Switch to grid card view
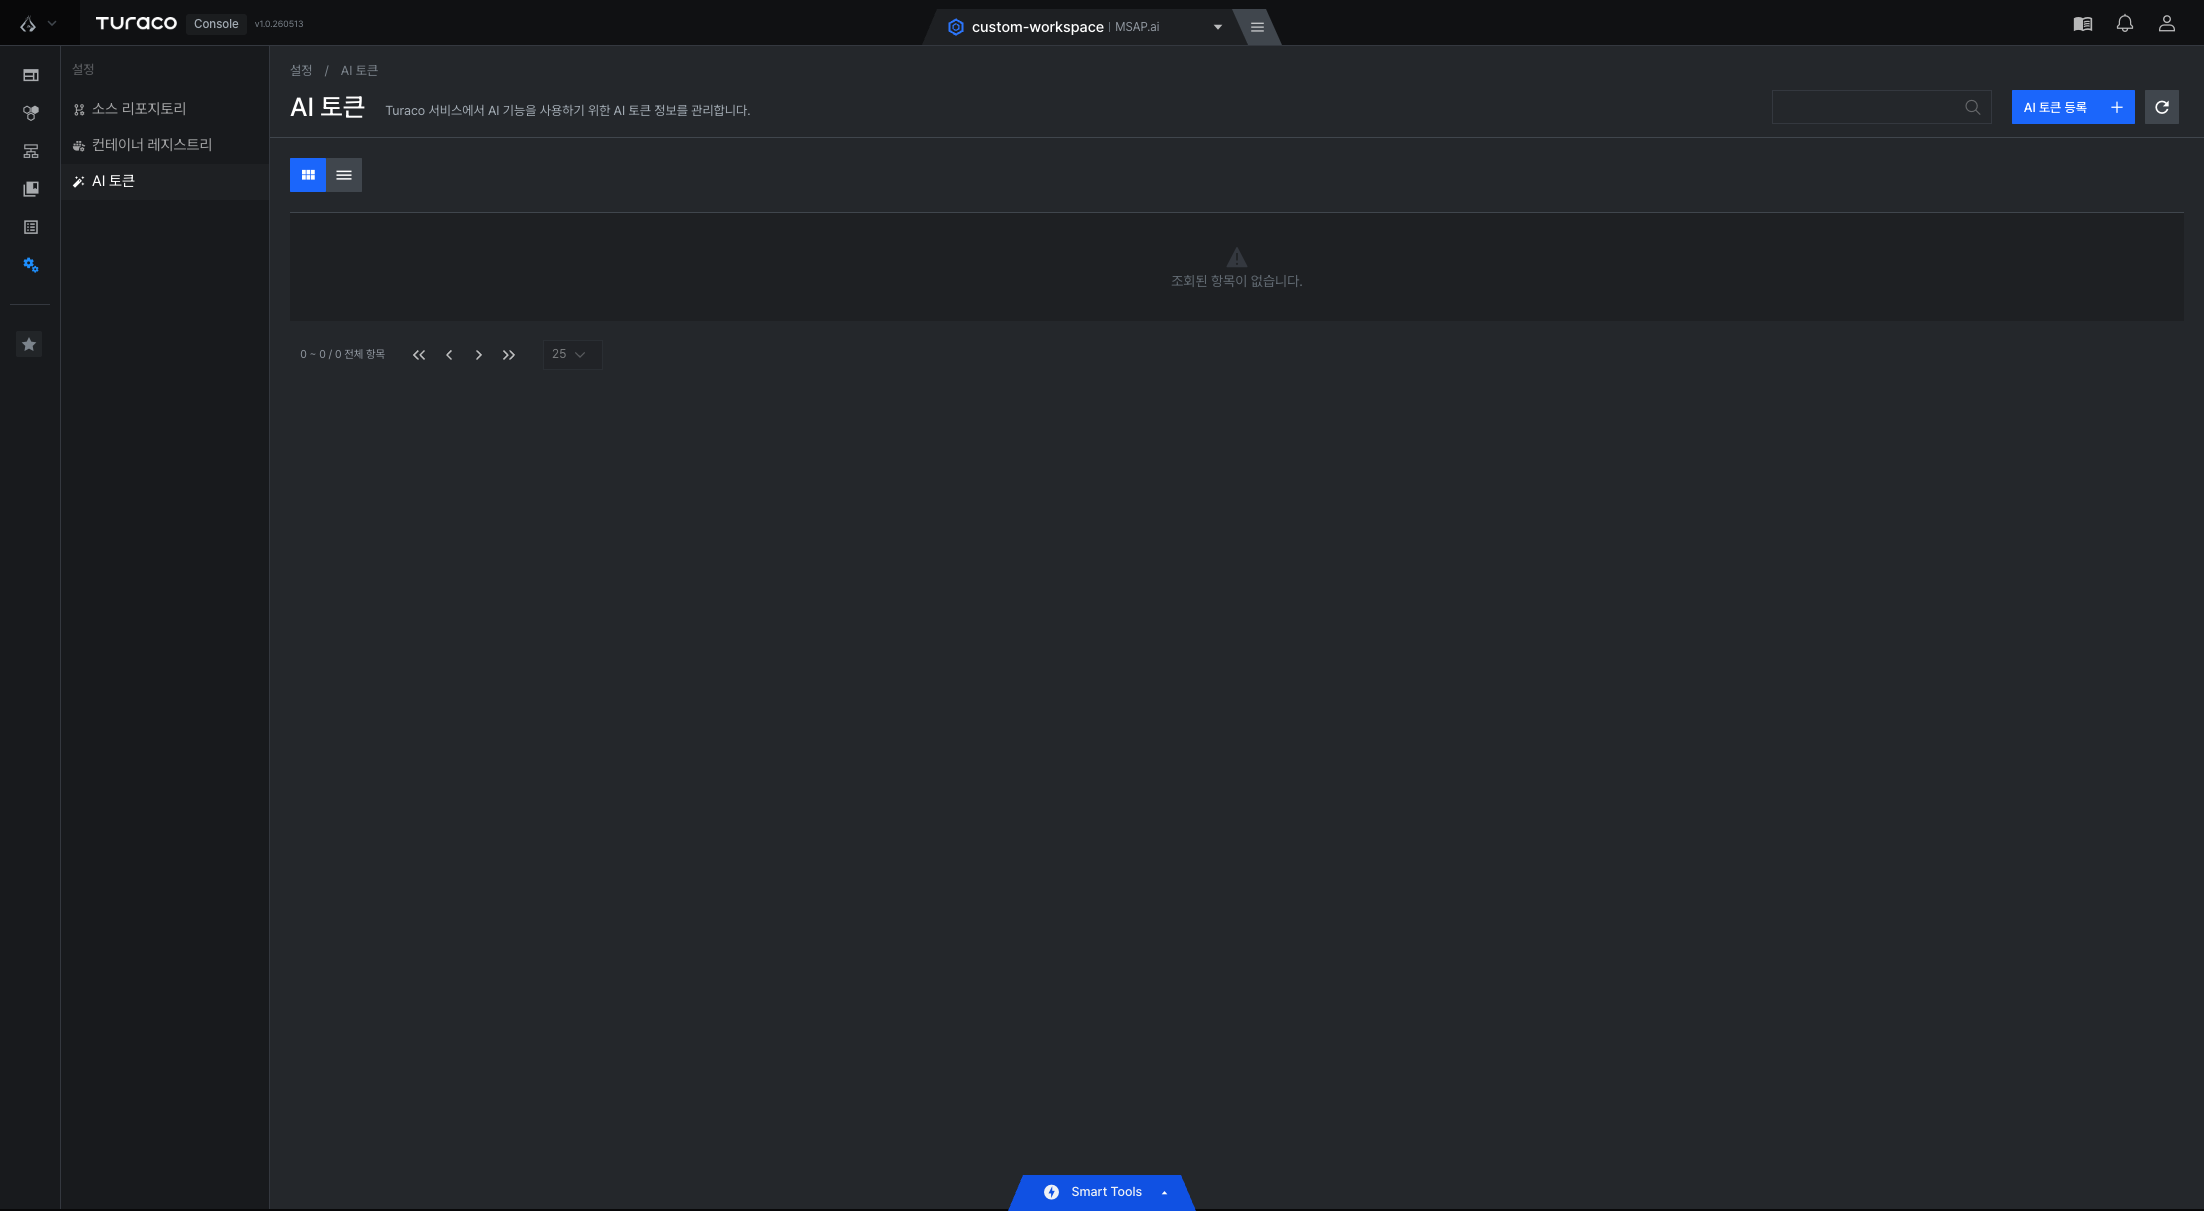The height and width of the screenshot is (1211, 2204). click(308, 175)
